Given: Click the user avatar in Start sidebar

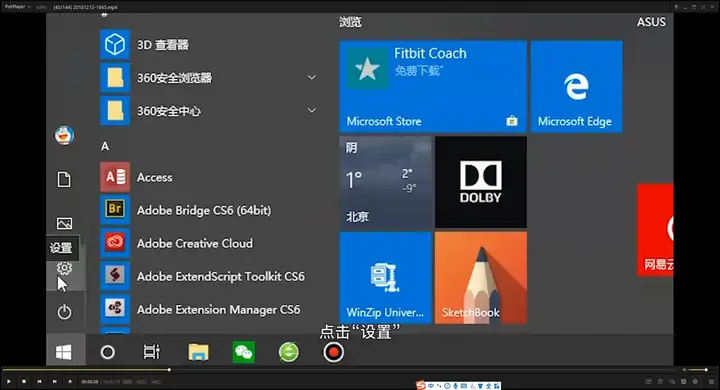Looking at the screenshot, I should (x=64, y=135).
